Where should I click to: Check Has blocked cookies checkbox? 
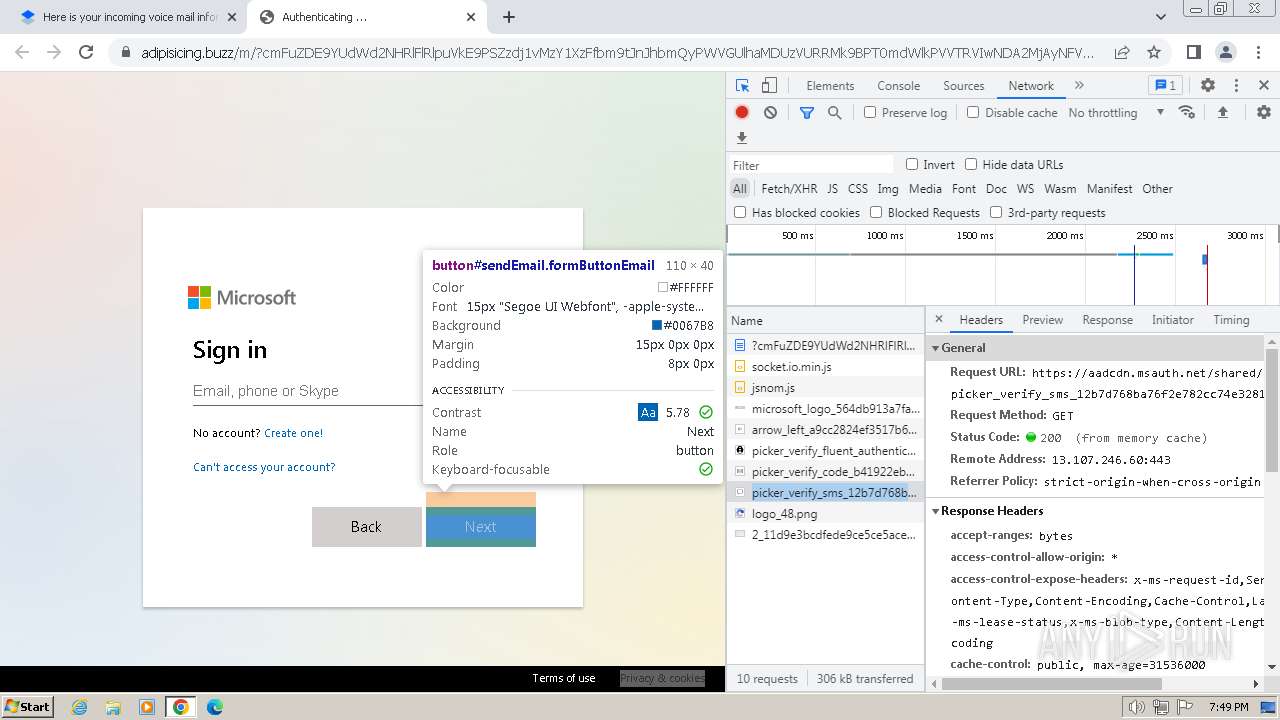click(x=740, y=212)
